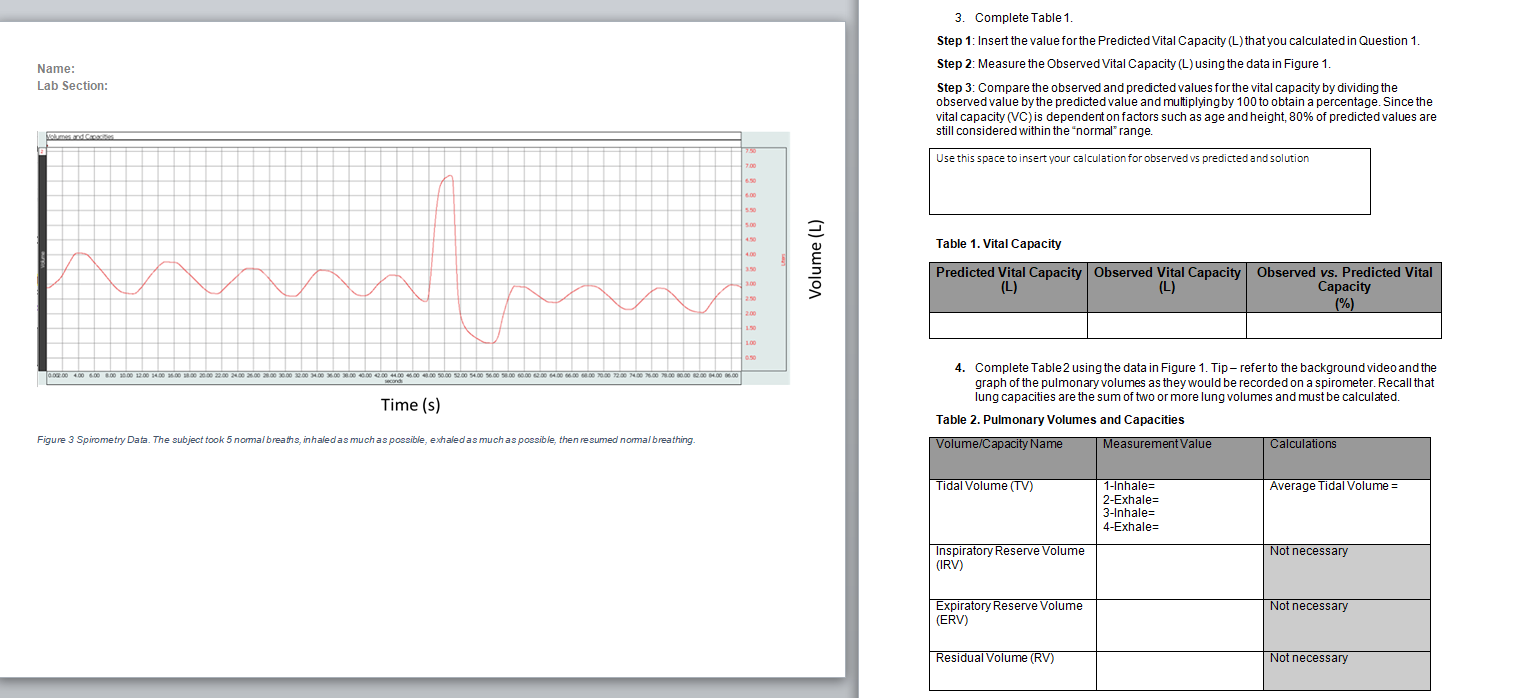The image size is (1514, 698).
Task: Select the "Calculations" header cell
Action: 1346,458
